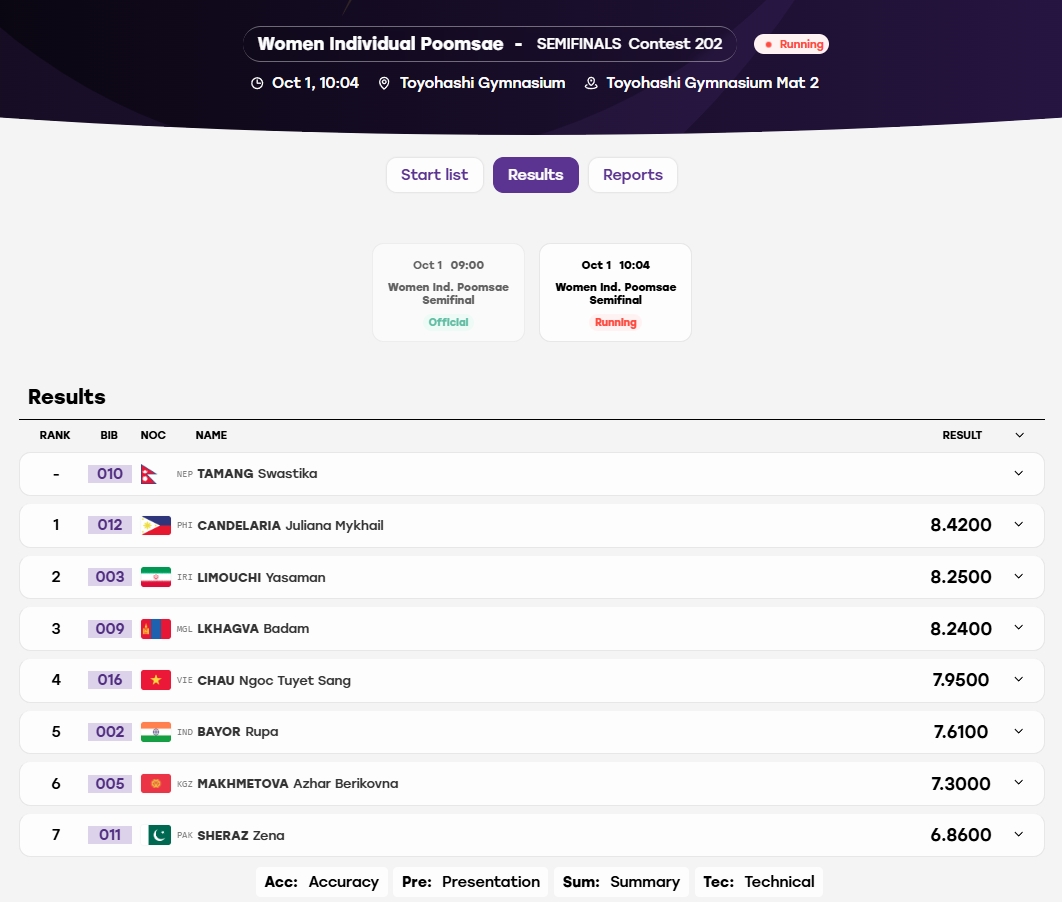Expand CHAU Ngoc Tuyet Sang's row
This screenshot has height=902, width=1062.
click(1019, 679)
